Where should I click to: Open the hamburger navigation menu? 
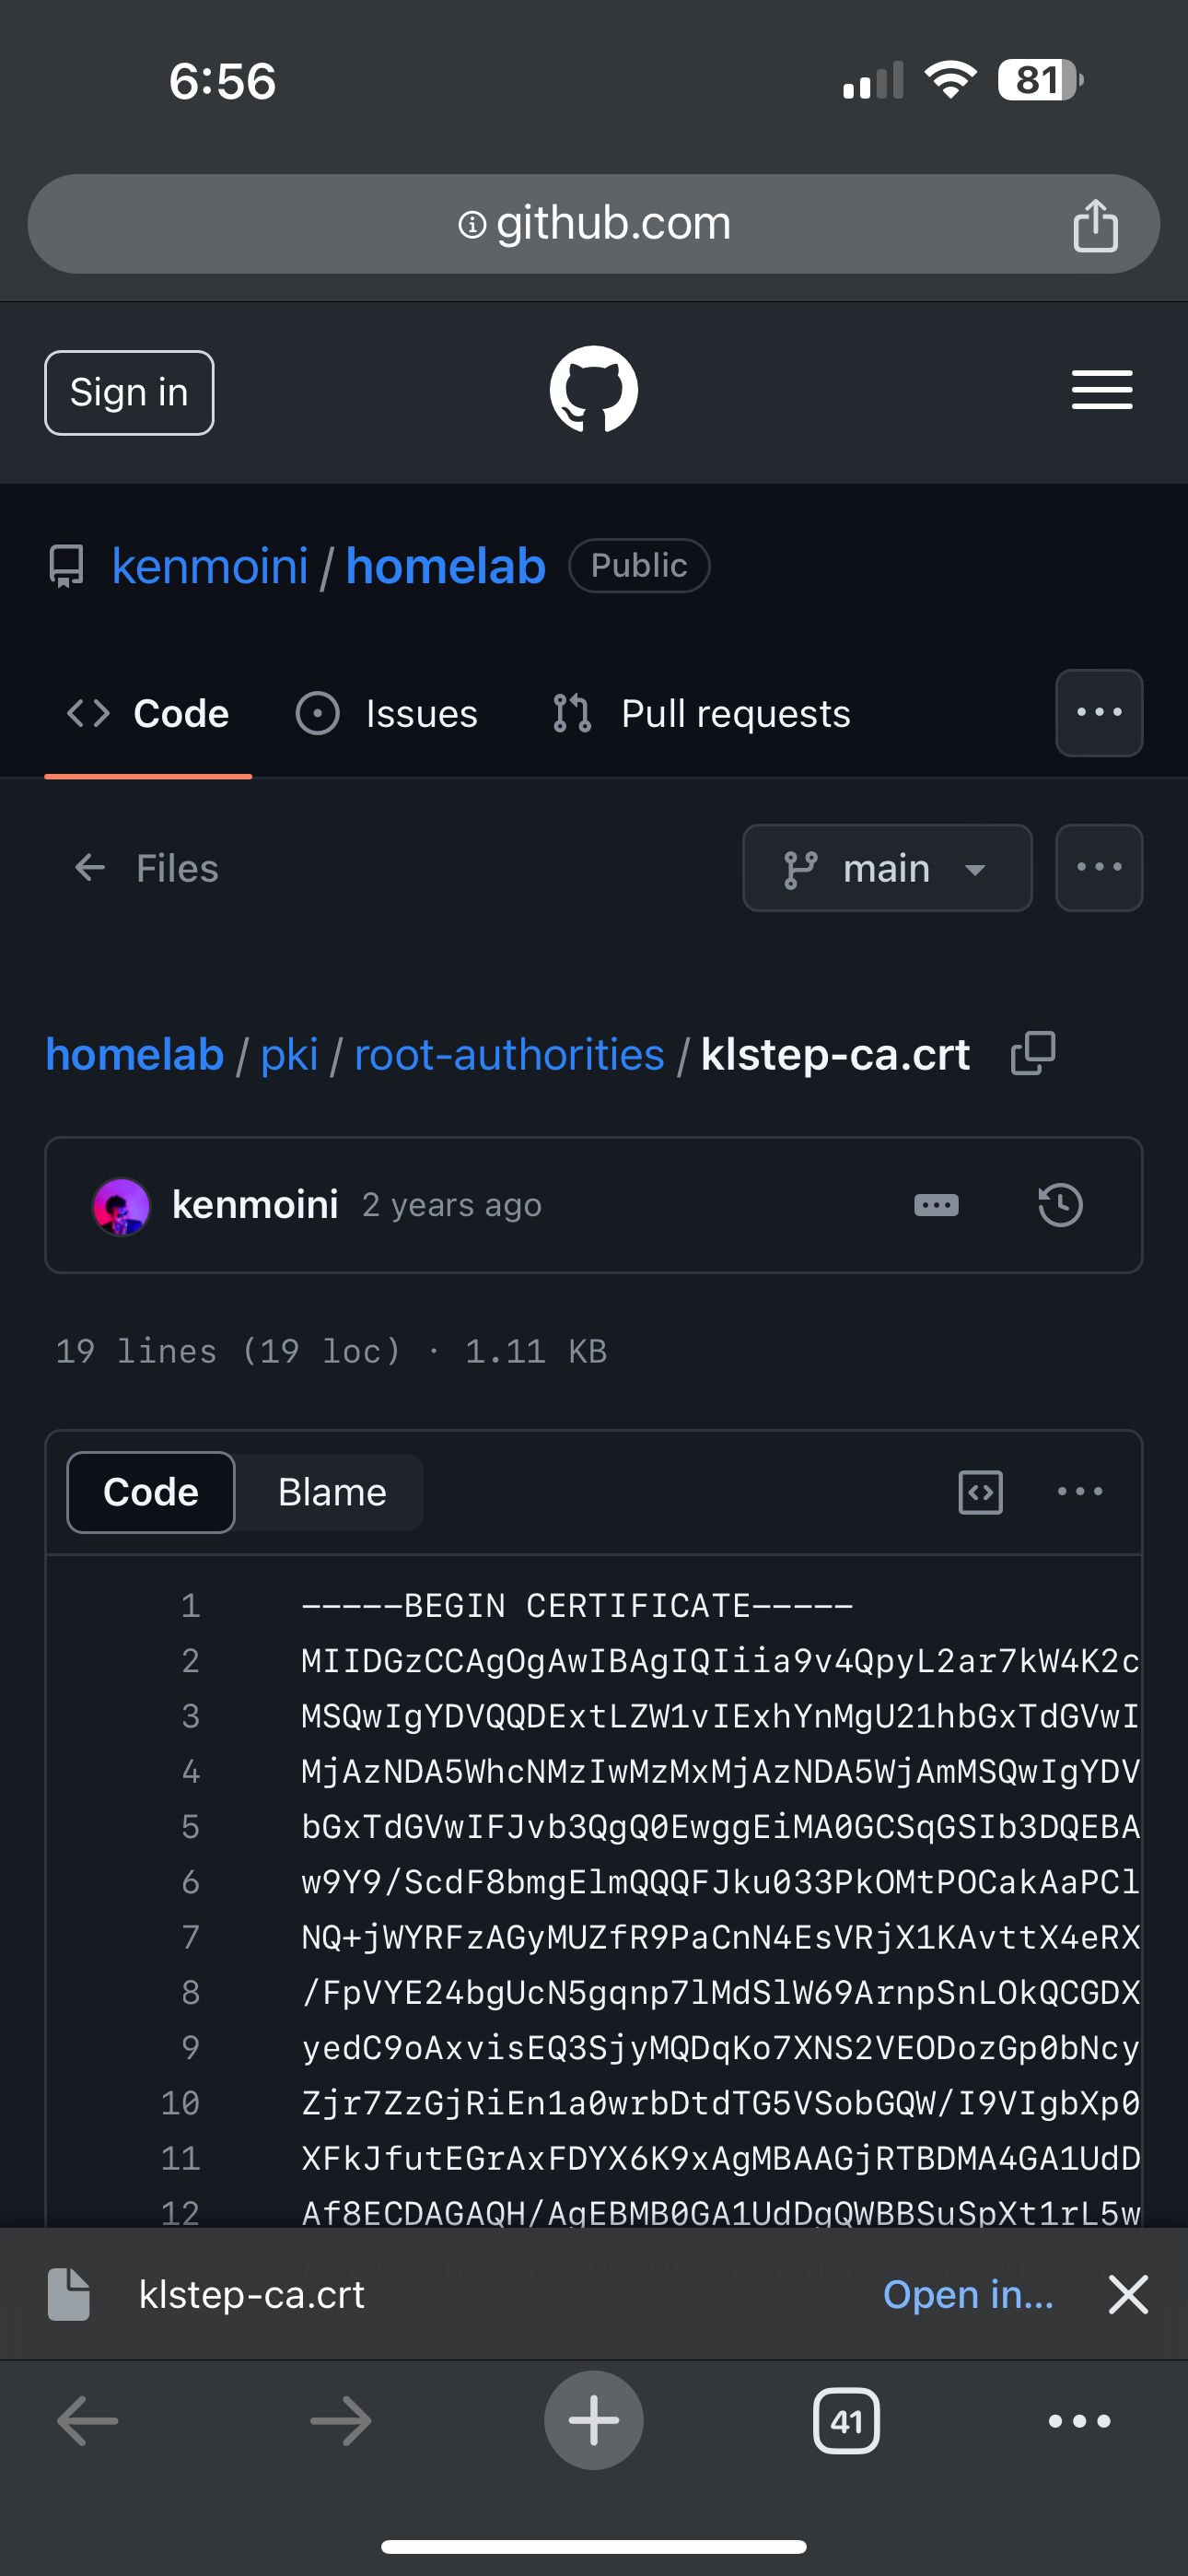[x=1101, y=390]
